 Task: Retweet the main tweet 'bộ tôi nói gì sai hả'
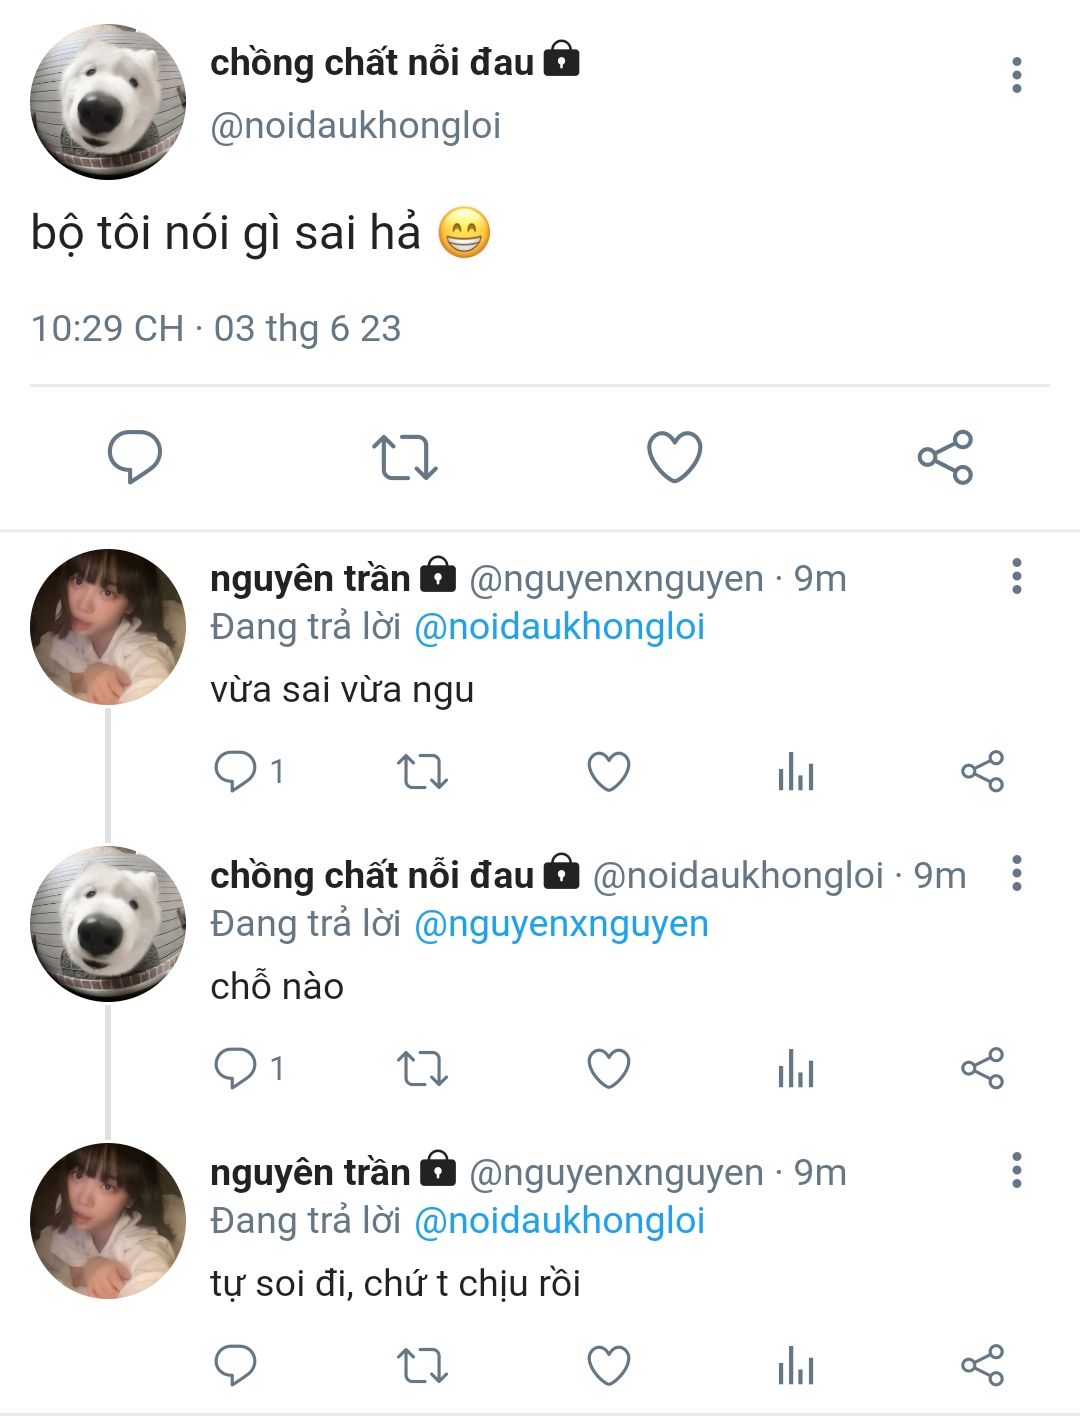pos(405,457)
